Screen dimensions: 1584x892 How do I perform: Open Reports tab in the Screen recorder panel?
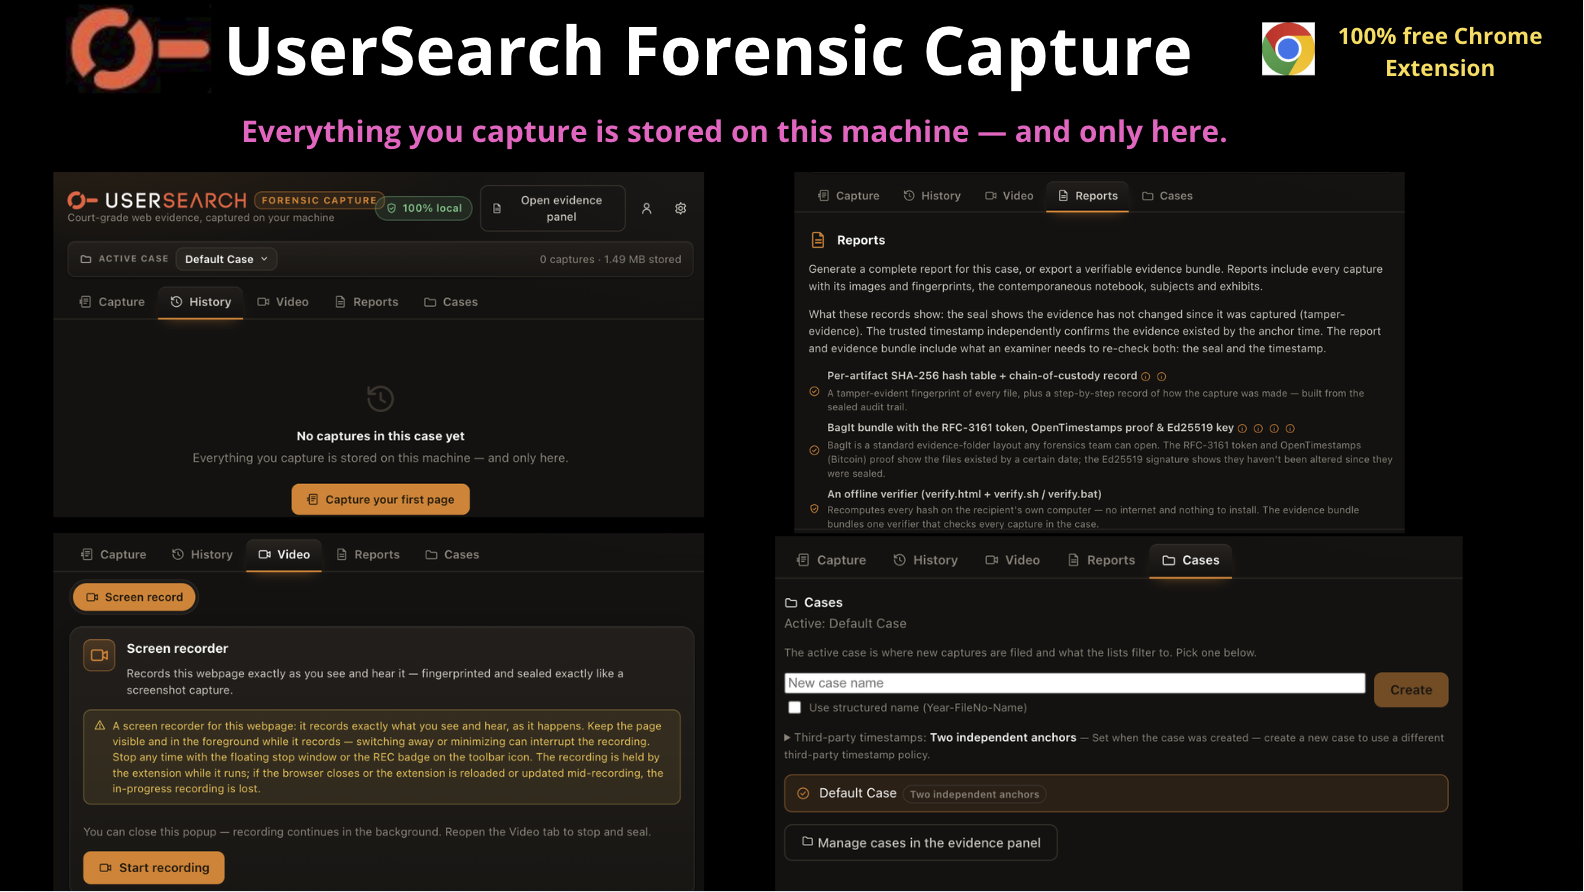pos(368,555)
